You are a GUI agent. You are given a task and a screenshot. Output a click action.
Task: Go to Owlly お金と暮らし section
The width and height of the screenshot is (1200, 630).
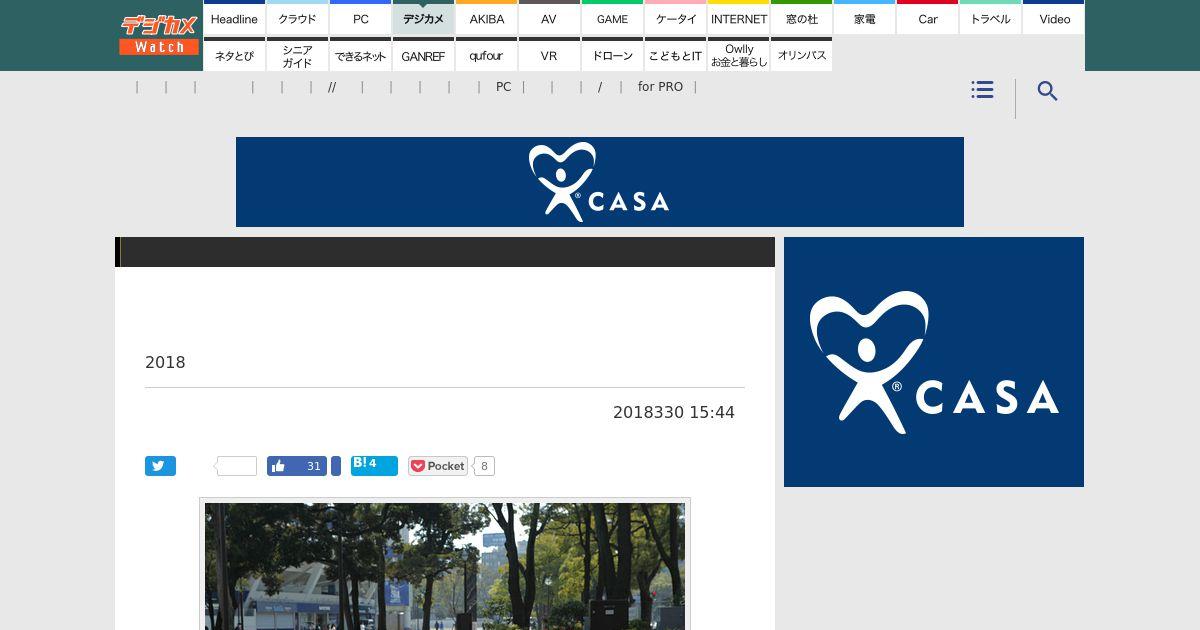738,55
